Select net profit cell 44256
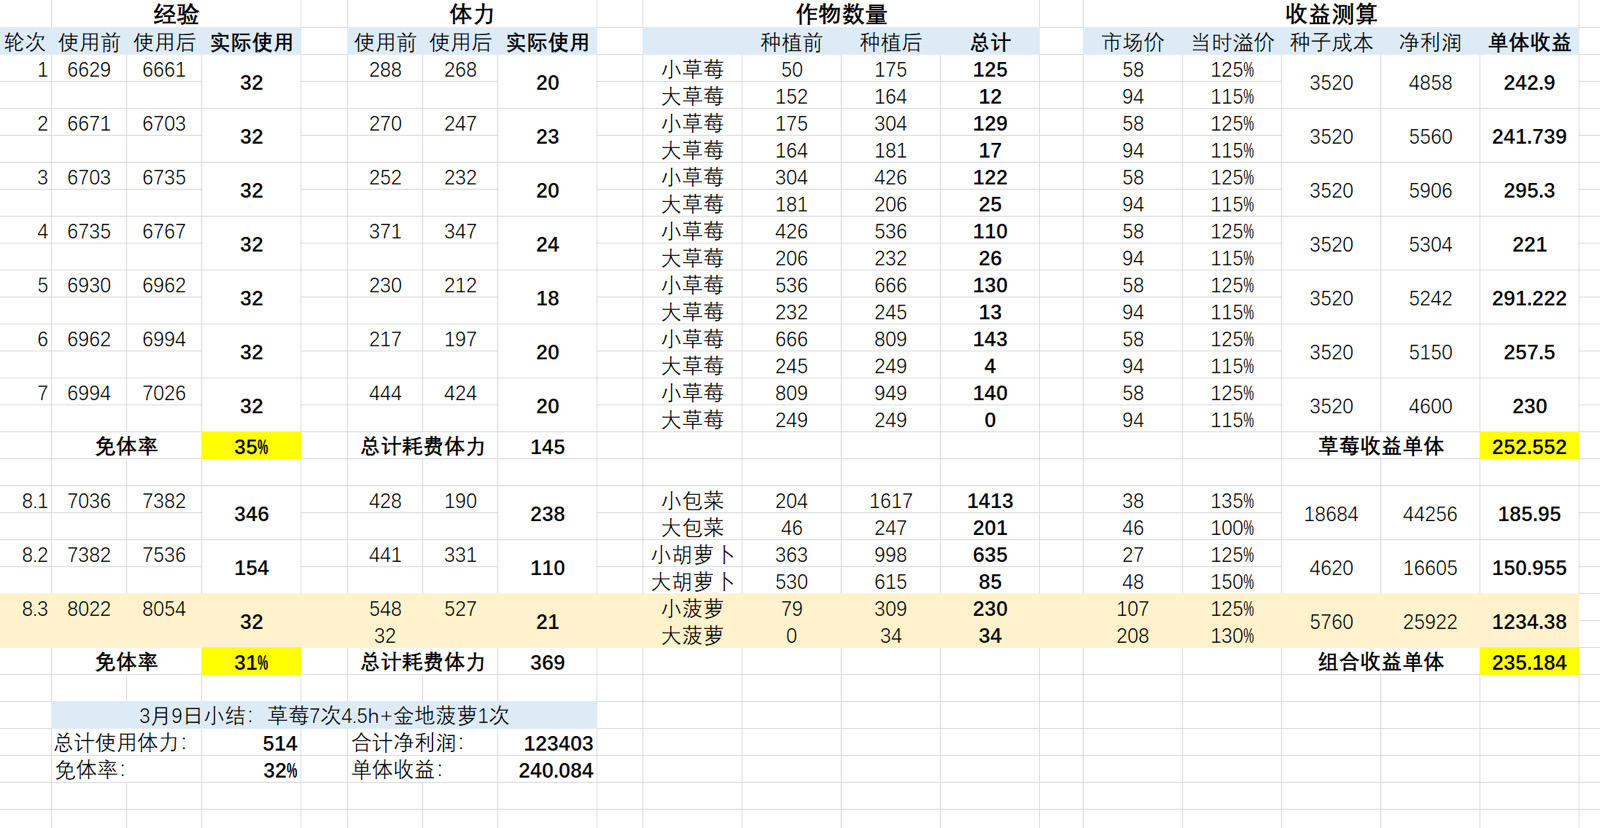The height and width of the screenshot is (828, 1600). [x=1430, y=513]
